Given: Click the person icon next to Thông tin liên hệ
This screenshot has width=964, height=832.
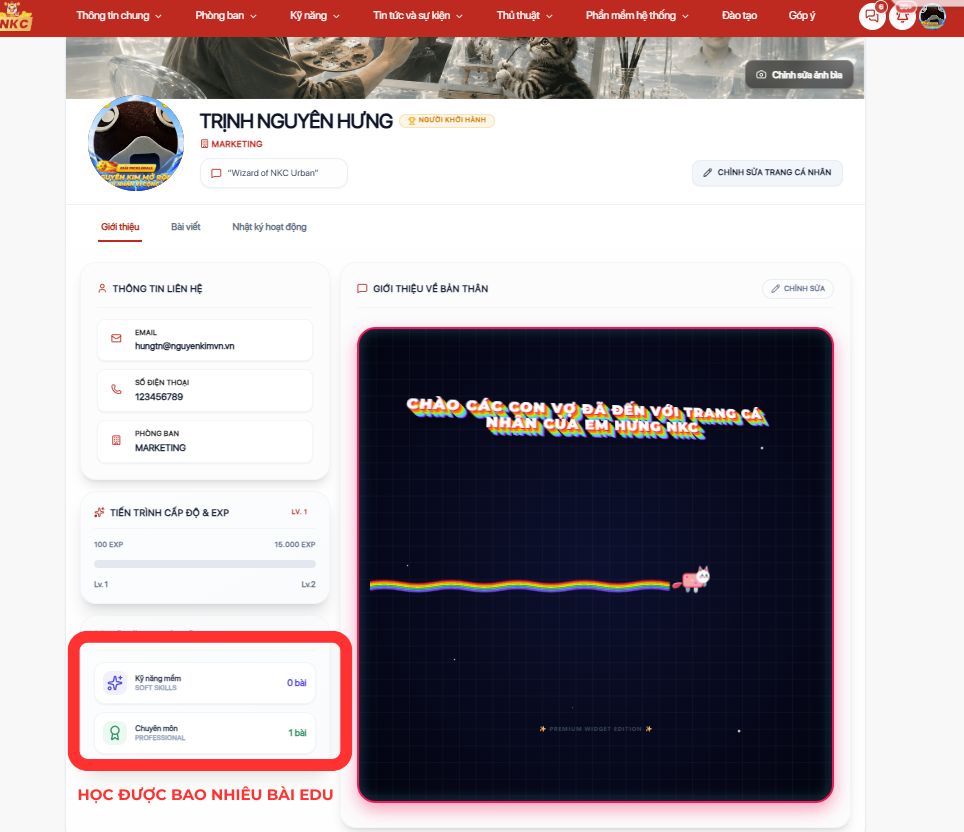Looking at the screenshot, I should tap(102, 288).
